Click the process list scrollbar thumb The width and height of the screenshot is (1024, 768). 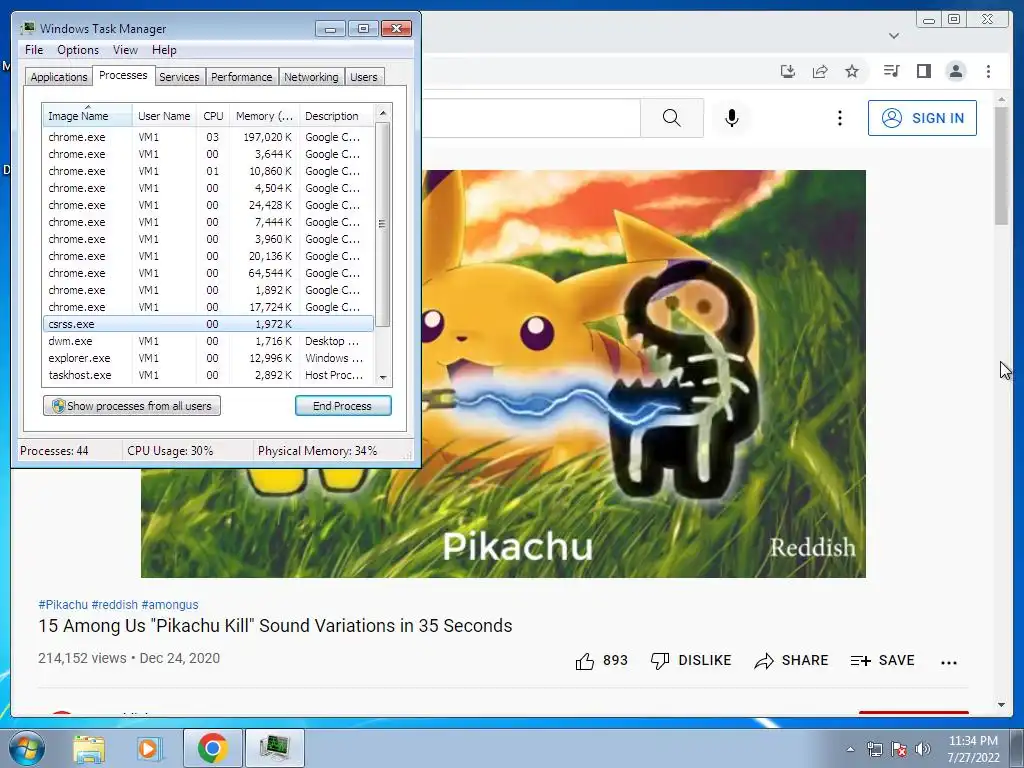[383, 224]
